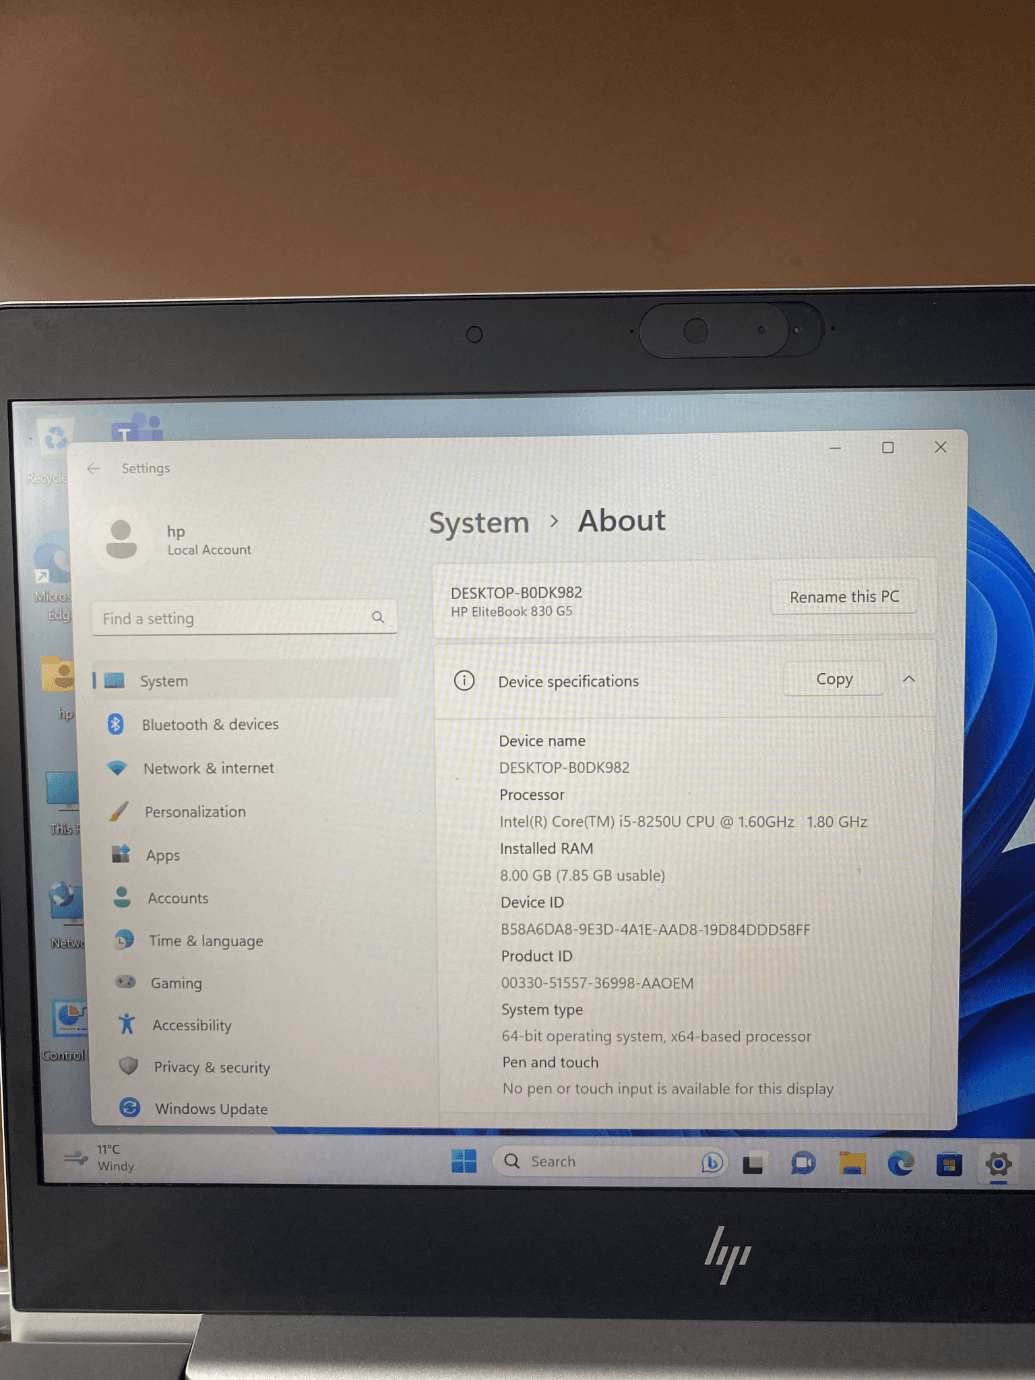1035x1380 pixels.
Task: Click the Windows Update sync icon
Action: point(129,1107)
